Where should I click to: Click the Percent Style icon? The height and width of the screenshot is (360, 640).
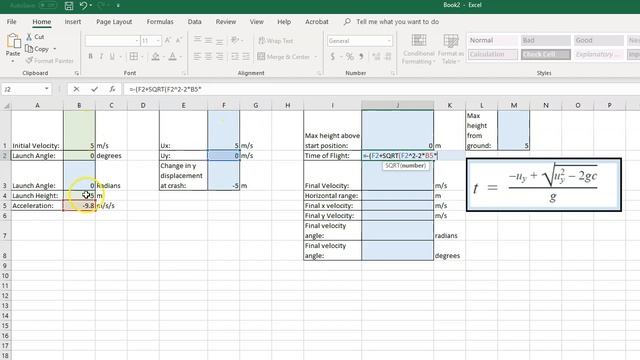(349, 56)
